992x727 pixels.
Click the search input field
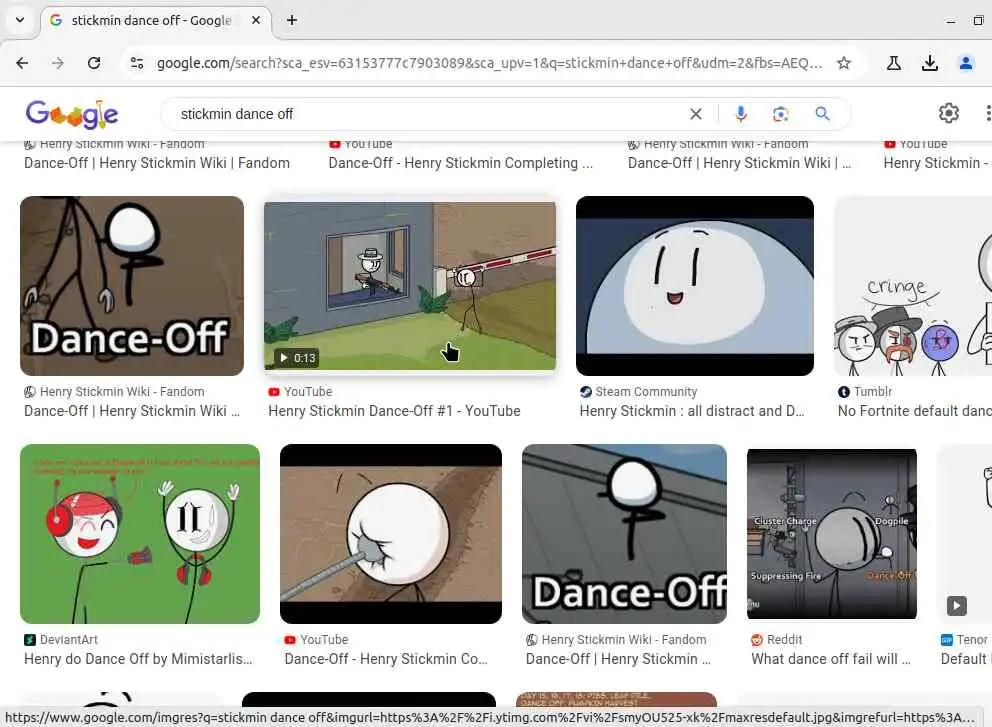(x=430, y=114)
